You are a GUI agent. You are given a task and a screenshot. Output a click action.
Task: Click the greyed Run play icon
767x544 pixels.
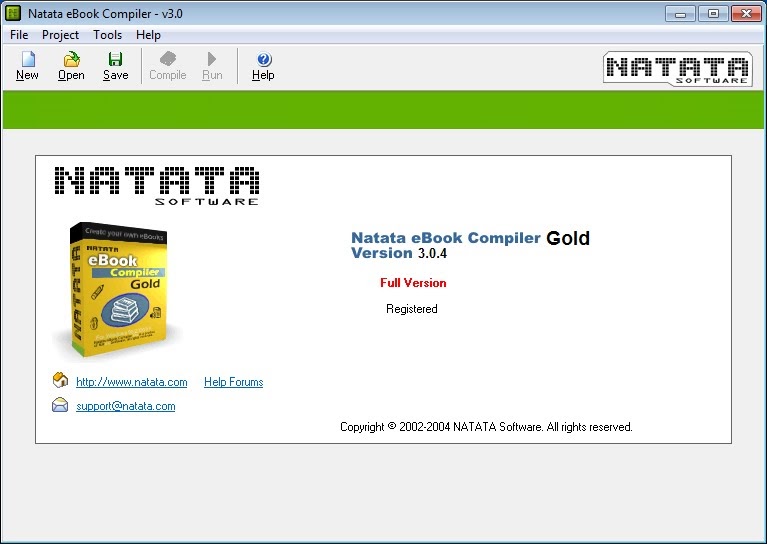[212, 66]
